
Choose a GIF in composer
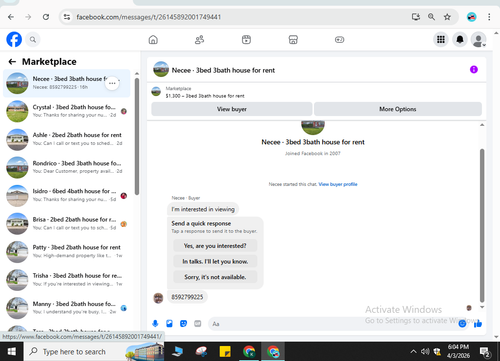[198, 323]
